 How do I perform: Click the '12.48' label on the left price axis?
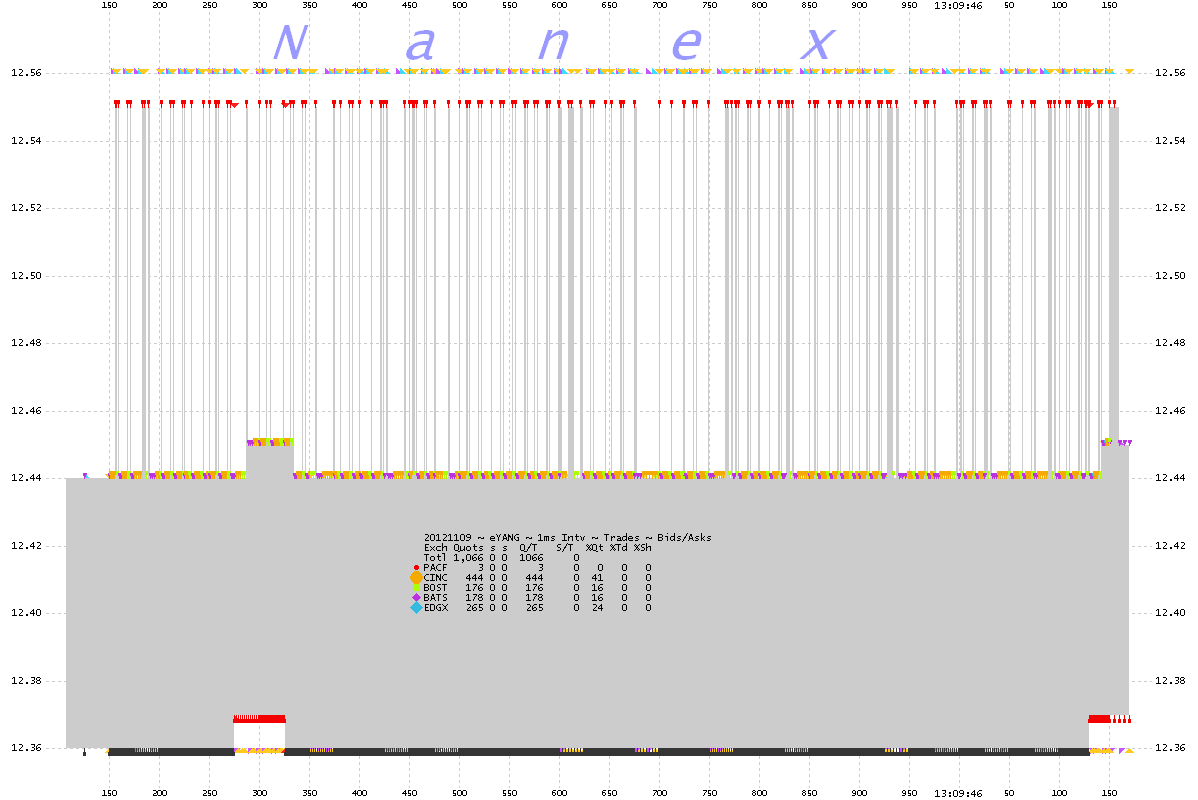click(x=26, y=343)
